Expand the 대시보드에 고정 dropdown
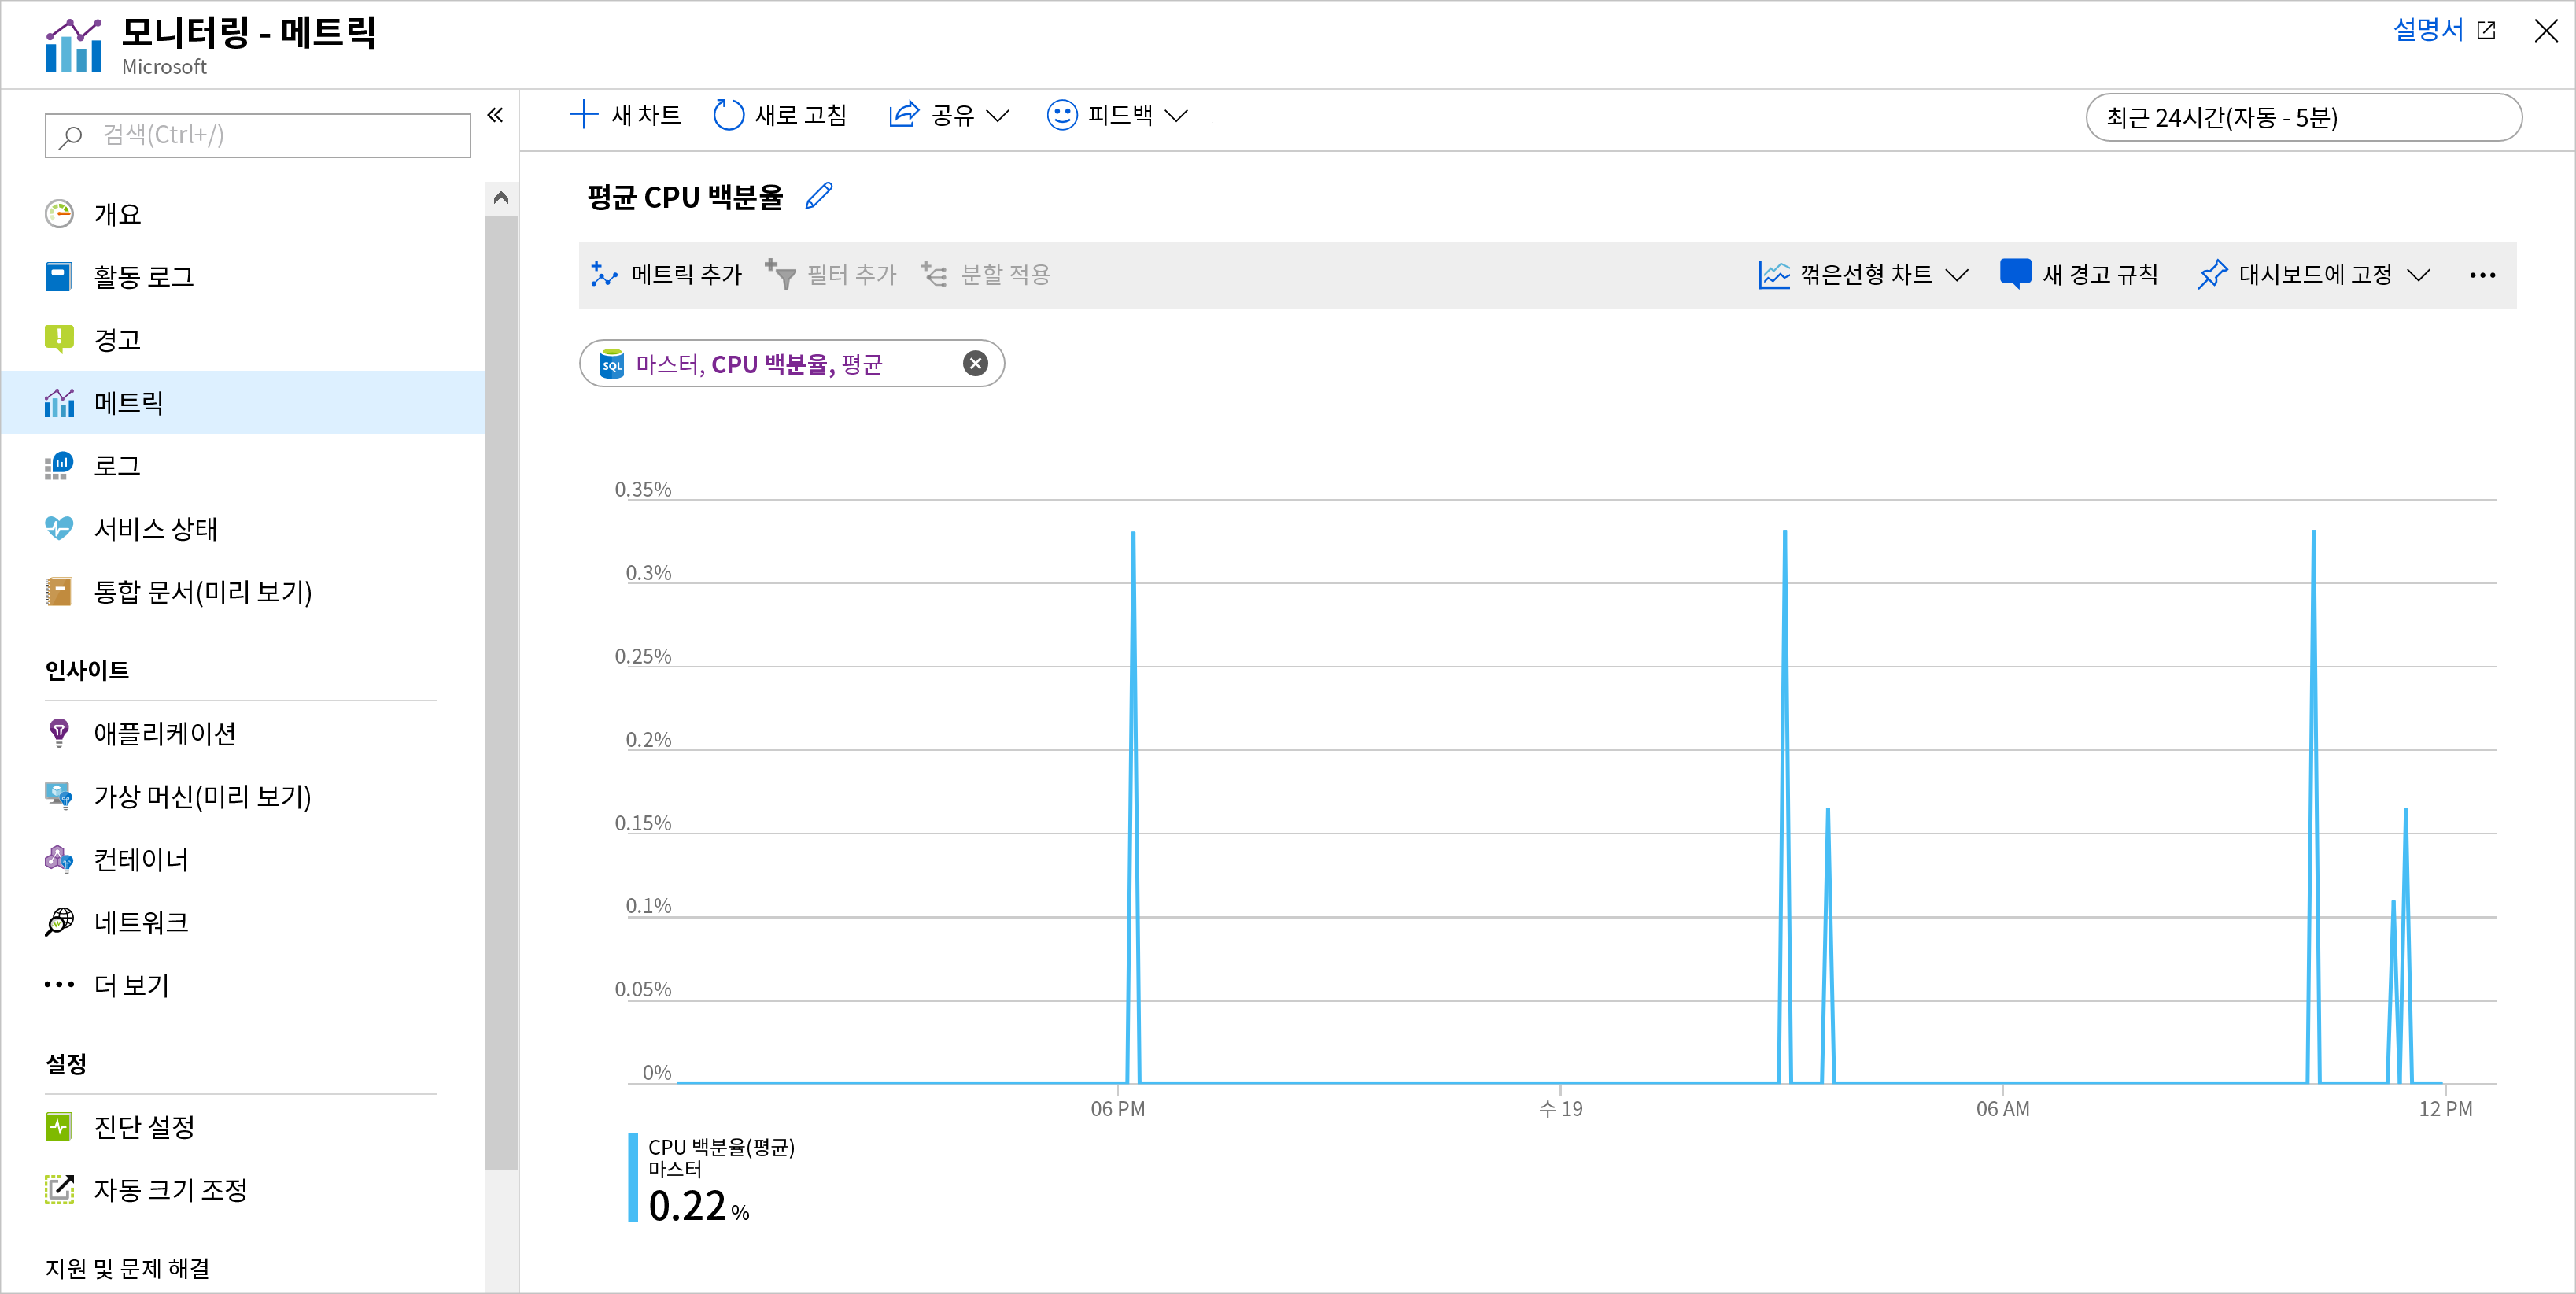Image resolution: width=2576 pixels, height=1294 pixels. point(2418,275)
